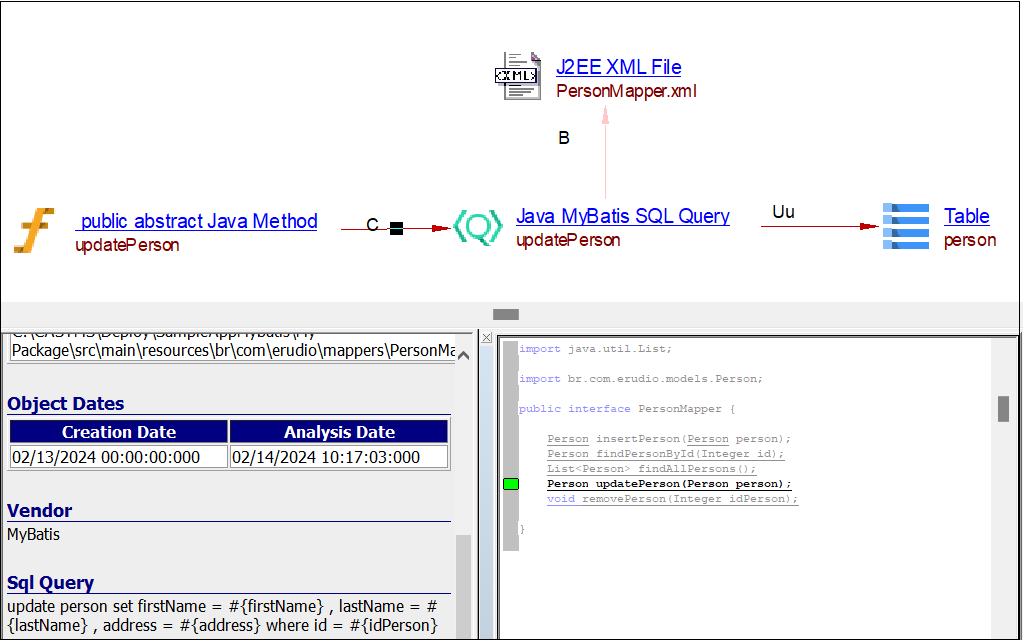Click the person Table icon

(905, 226)
